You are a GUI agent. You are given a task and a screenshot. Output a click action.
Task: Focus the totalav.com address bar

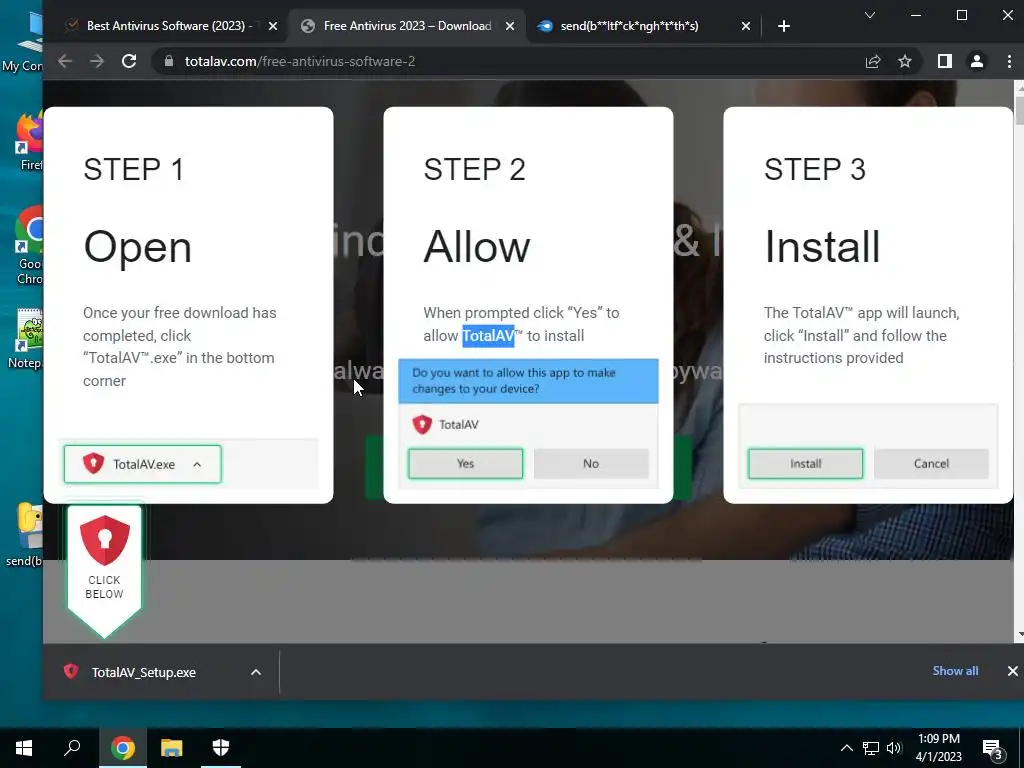pyautogui.click(x=503, y=61)
